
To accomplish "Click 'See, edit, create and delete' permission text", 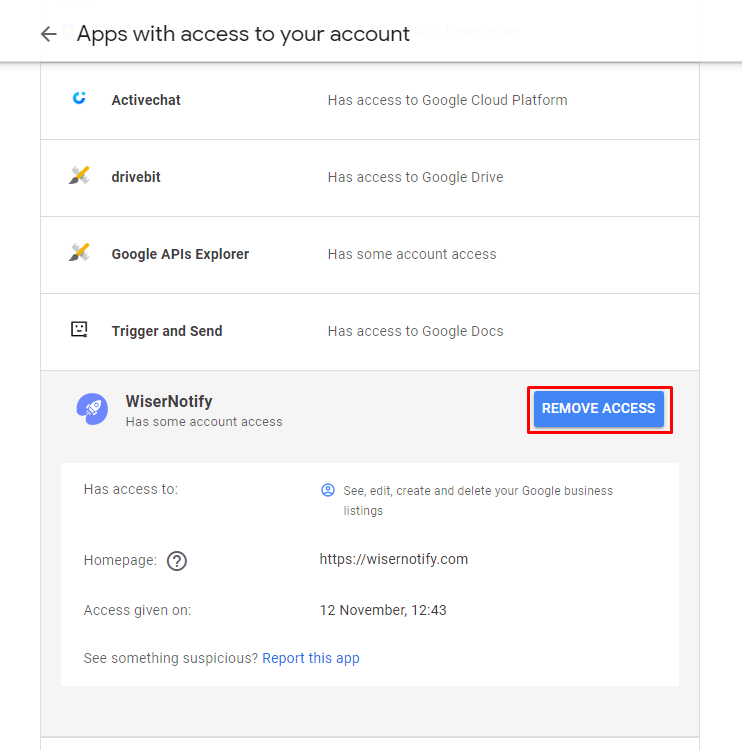I will pos(478,500).
